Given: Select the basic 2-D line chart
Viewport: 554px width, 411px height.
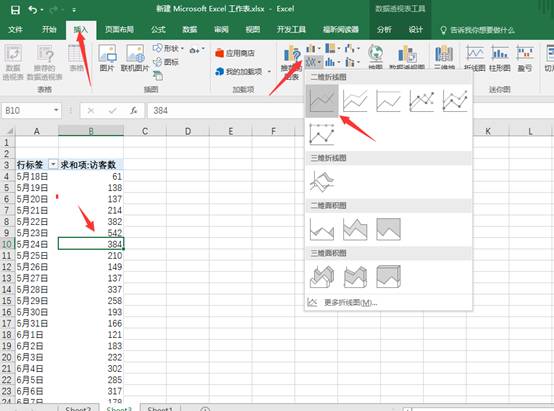Looking at the screenshot, I should point(322,101).
